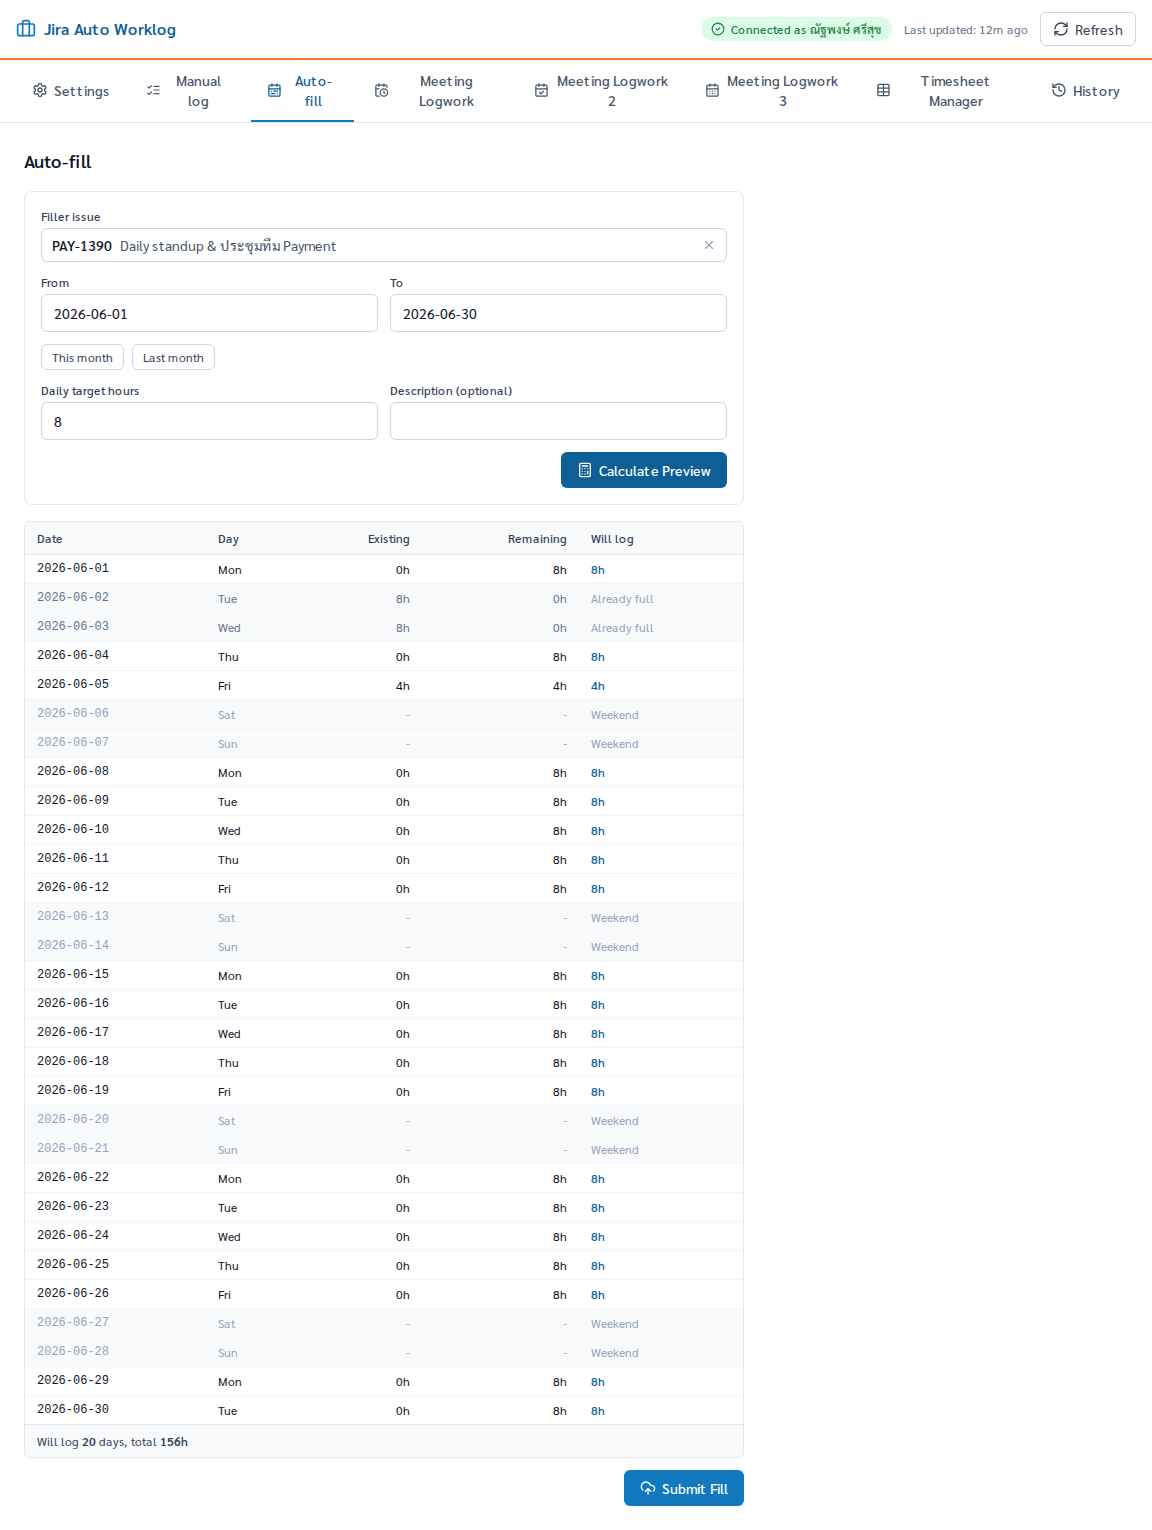Click the Remaining column header

tap(537, 539)
